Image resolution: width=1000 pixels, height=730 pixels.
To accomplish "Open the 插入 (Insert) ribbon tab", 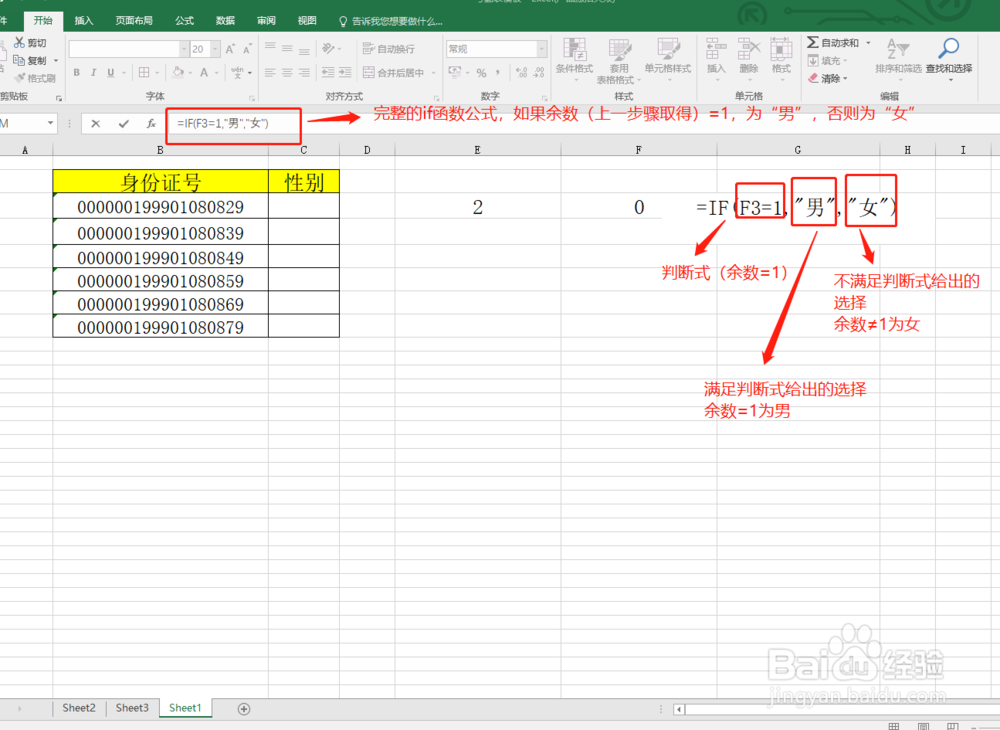I will click(84, 20).
